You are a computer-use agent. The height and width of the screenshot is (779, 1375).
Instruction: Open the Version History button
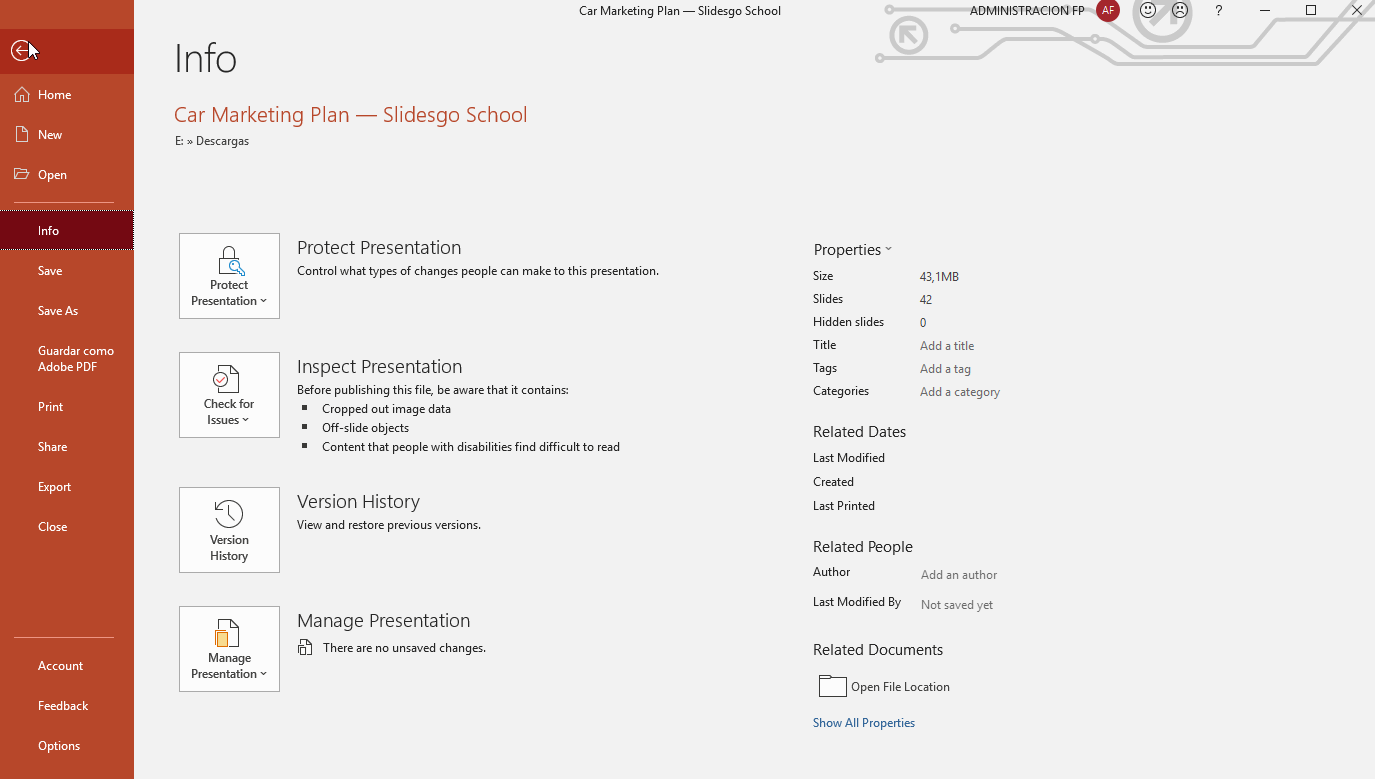229,530
